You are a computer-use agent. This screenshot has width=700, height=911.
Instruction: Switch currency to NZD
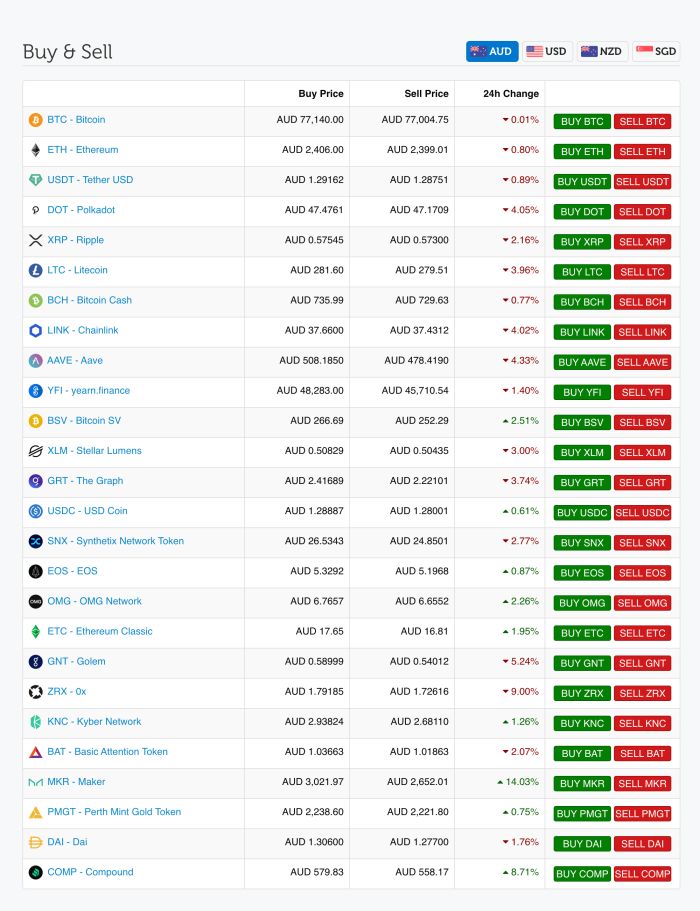click(602, 51)
